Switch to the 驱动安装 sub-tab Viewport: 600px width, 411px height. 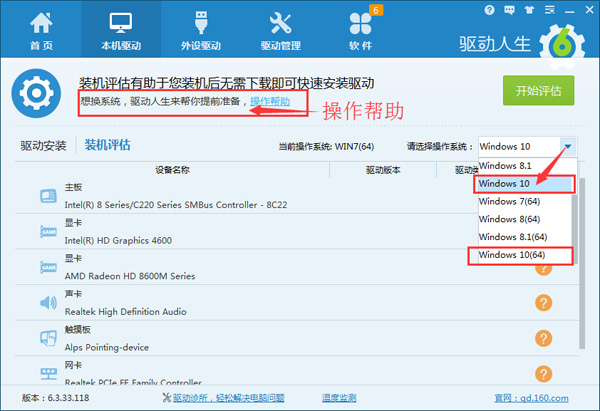coord(44,146)
